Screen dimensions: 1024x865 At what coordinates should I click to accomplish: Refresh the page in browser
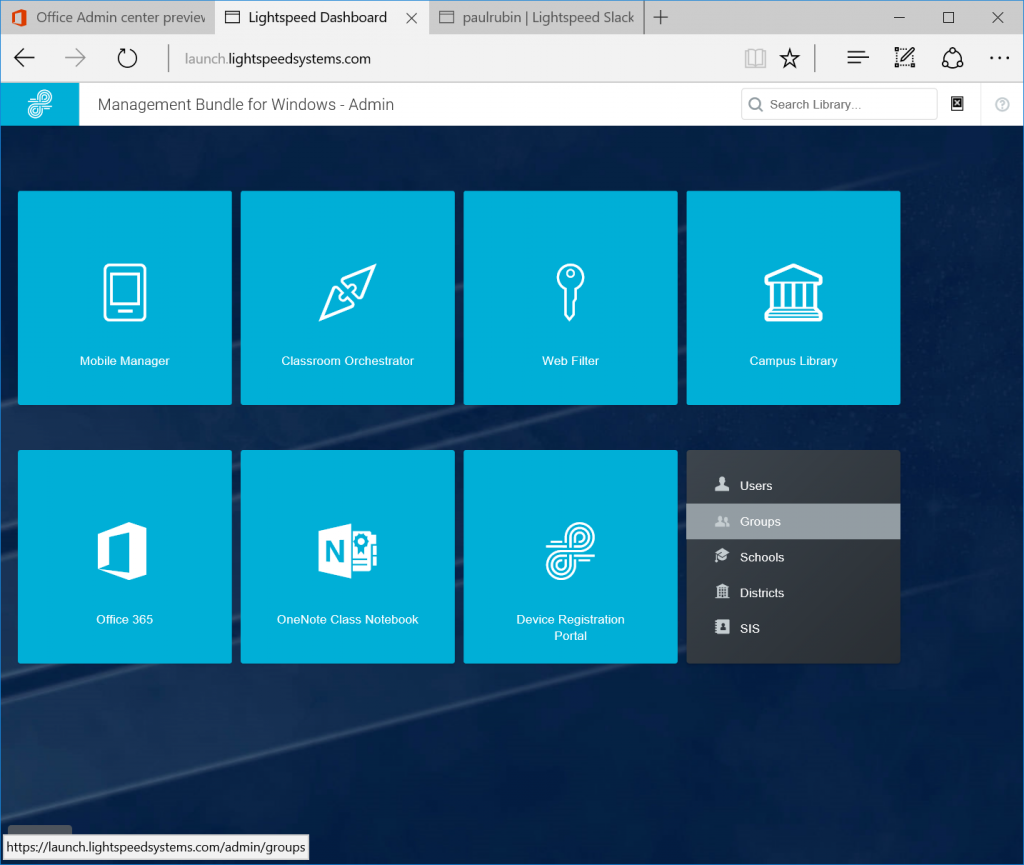point(127,59)
